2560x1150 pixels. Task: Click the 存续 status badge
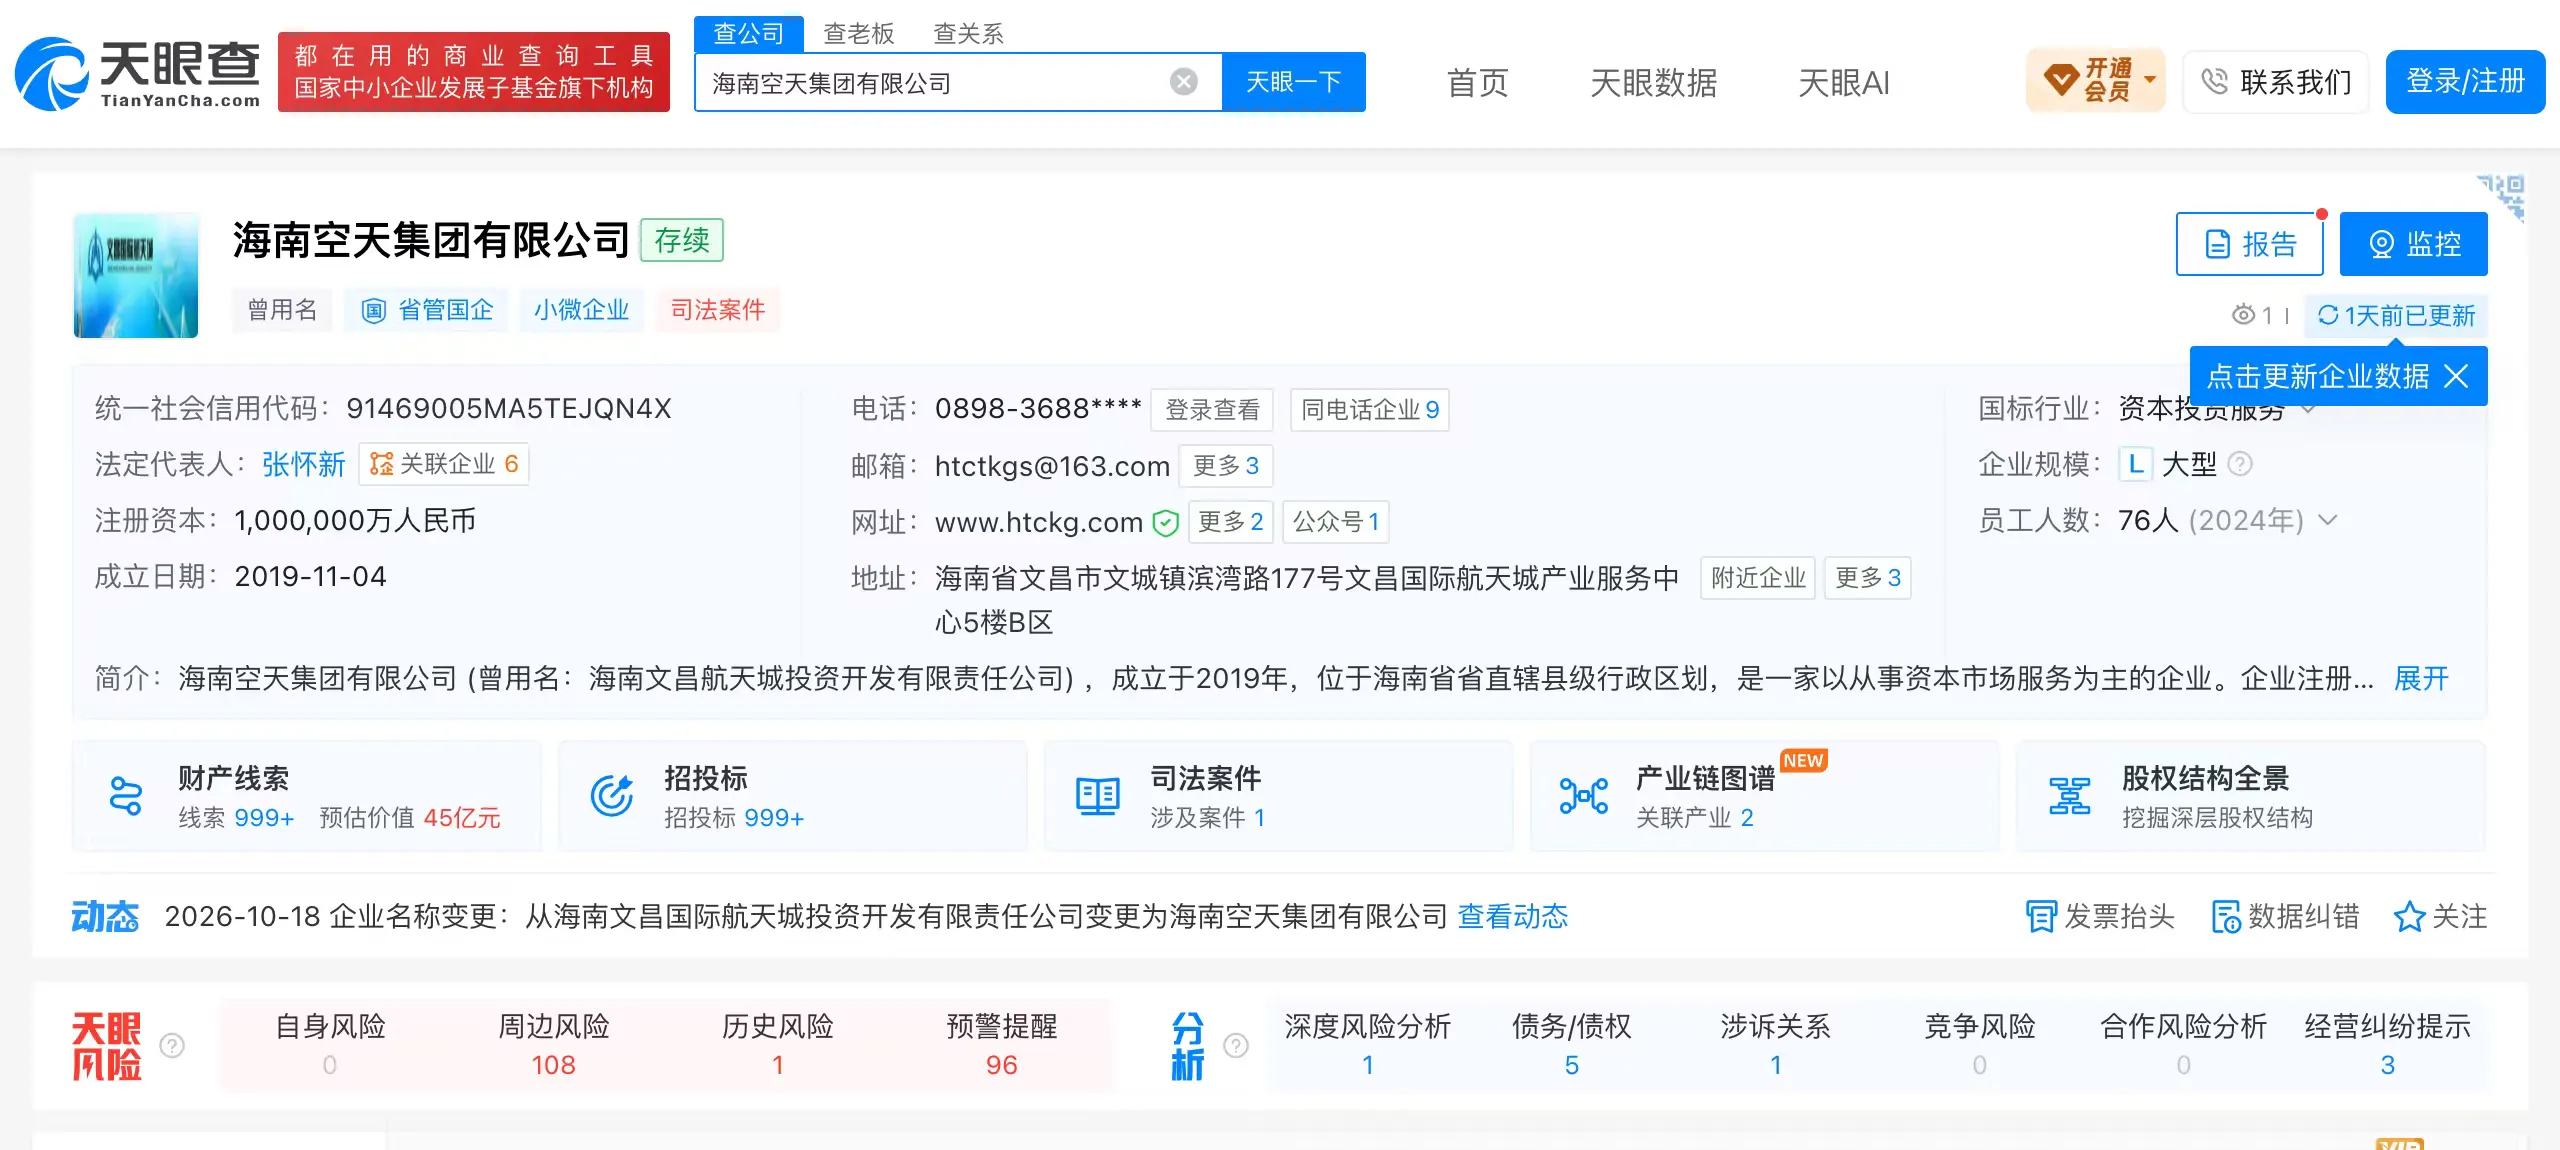(682, 240)
